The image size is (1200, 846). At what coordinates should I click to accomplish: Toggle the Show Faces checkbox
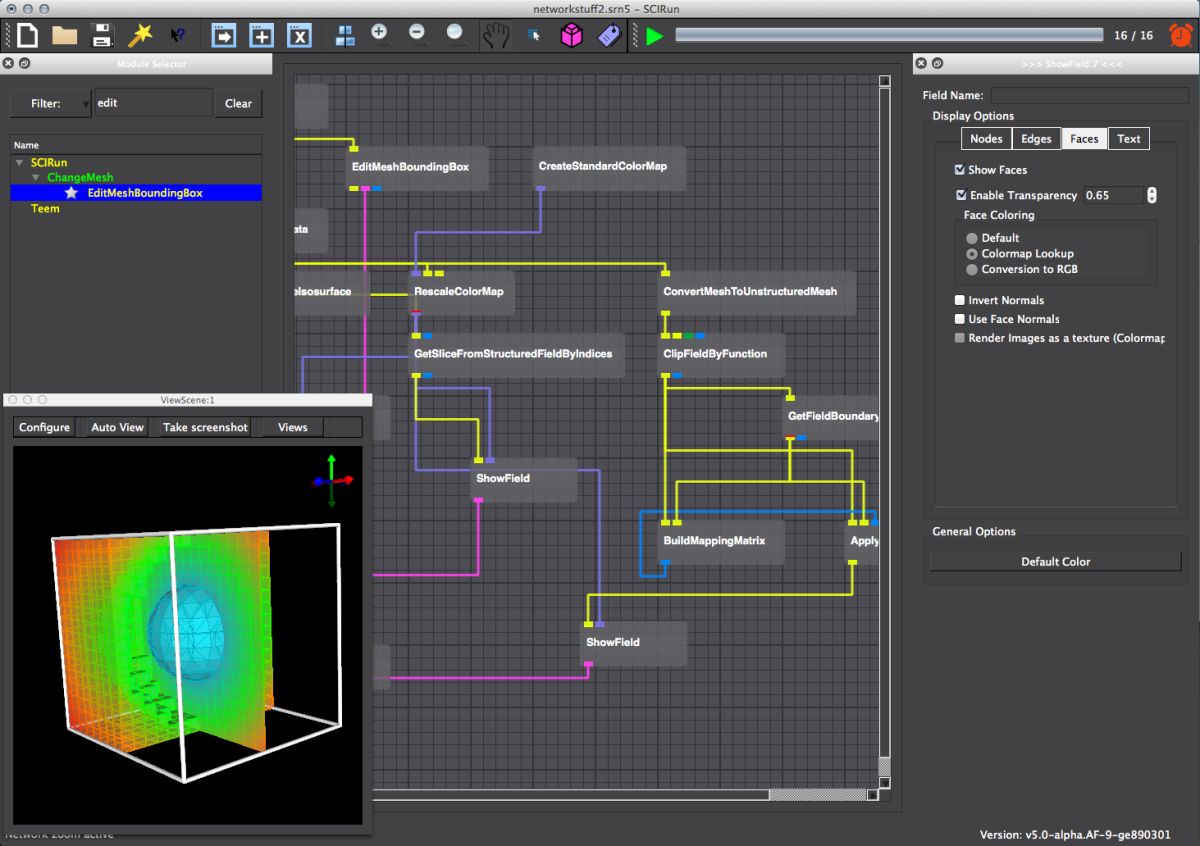[960, 170]
